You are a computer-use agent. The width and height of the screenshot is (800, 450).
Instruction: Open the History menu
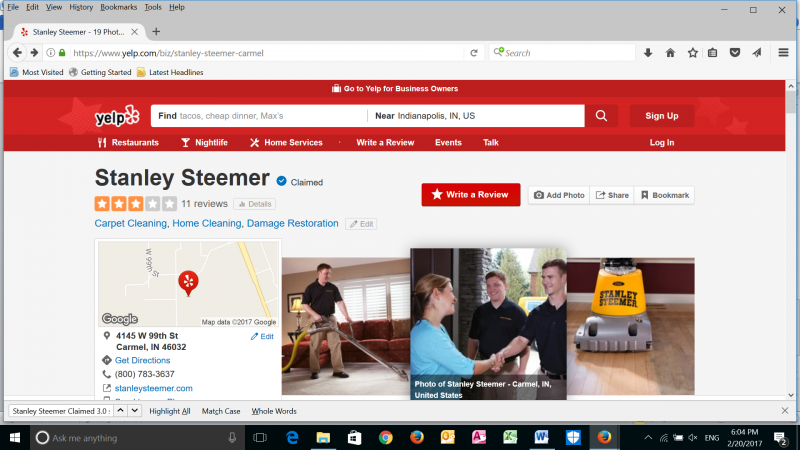pyautogui.click(x=81, y=7)
